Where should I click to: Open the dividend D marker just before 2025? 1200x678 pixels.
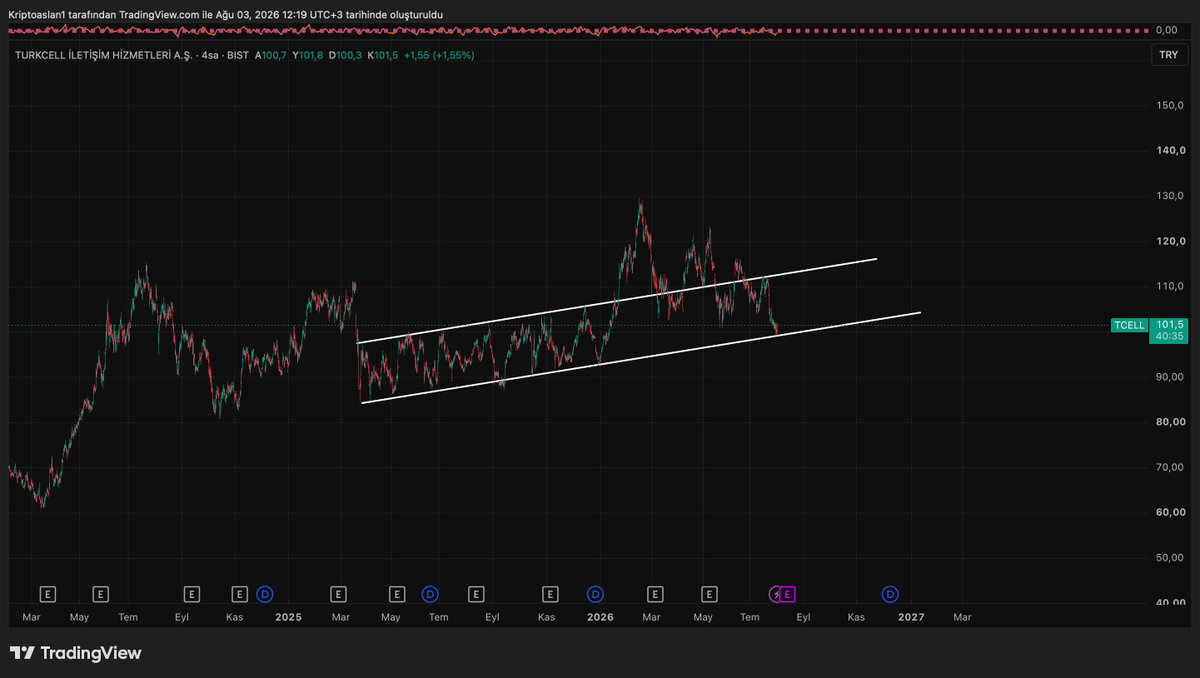click(265, 594)
